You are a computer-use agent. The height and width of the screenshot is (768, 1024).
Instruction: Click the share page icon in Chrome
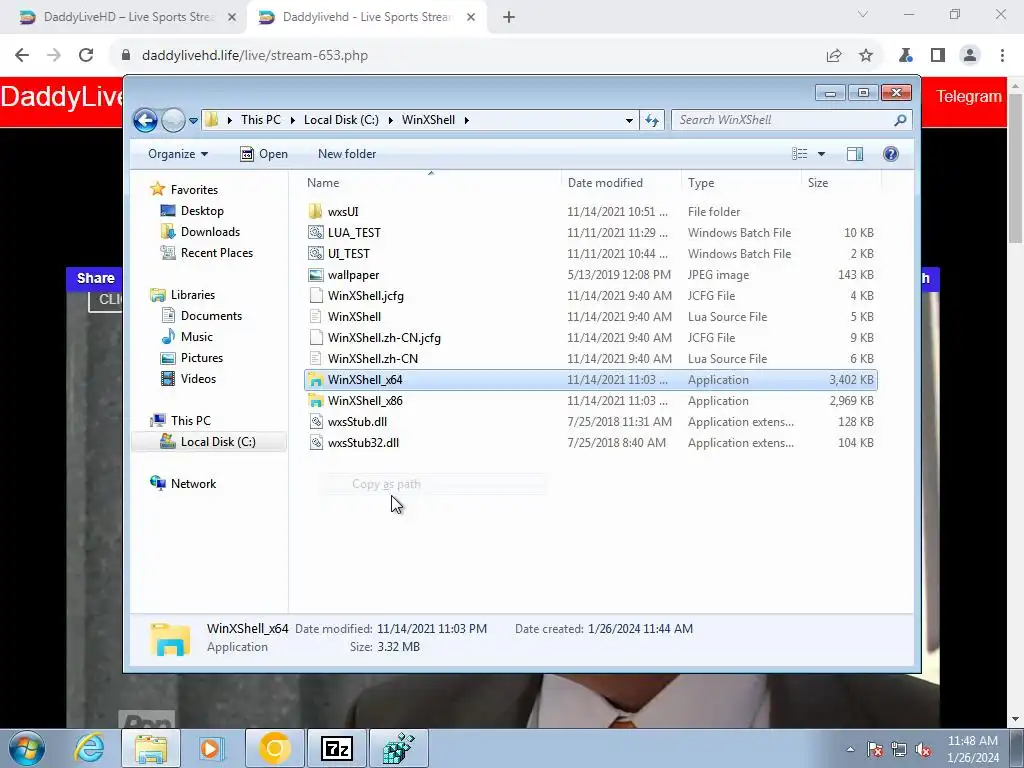tap(834, 56)
